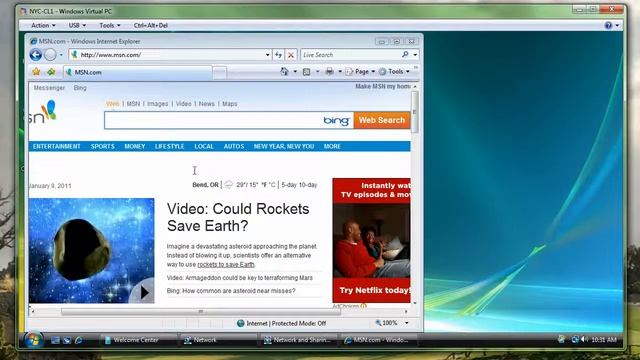Click the IE Home icon
The image size is (640, 360).
[x=284, y=72]
